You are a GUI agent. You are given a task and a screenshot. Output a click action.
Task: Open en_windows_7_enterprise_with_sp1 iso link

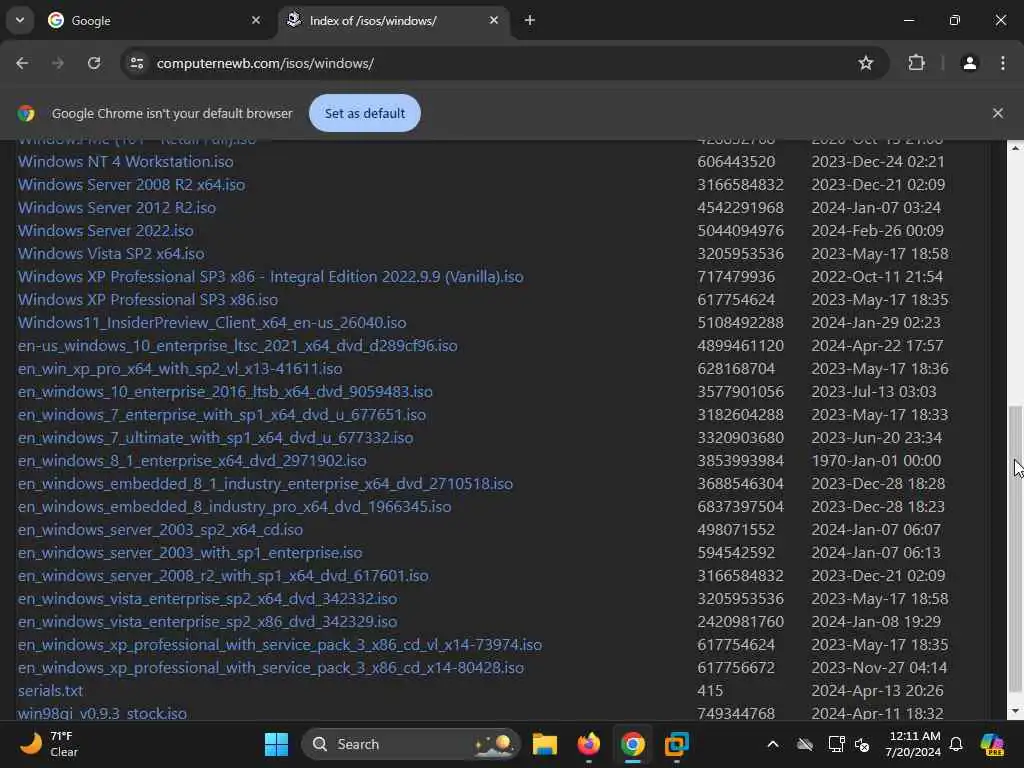[x=221, y=415]
